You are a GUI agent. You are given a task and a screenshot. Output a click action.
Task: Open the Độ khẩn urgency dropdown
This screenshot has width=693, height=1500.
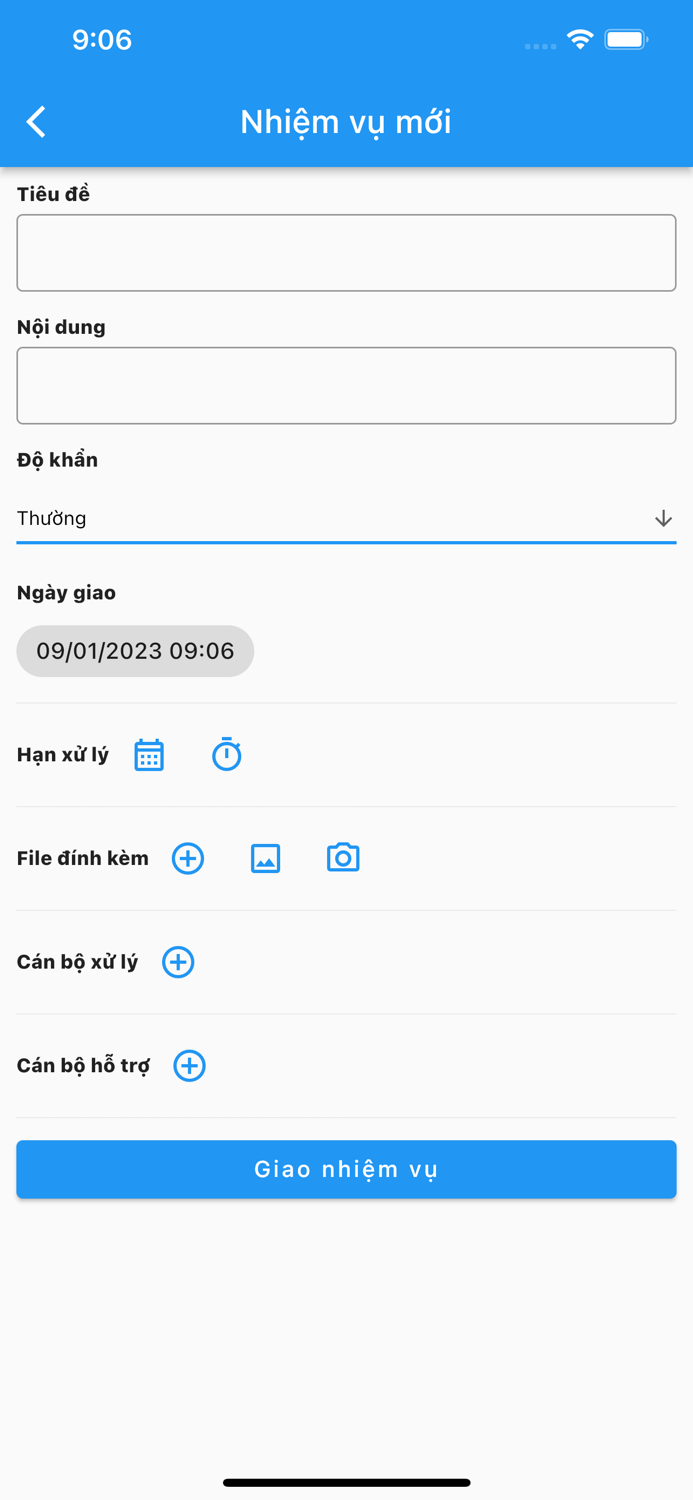click(x=346, y=518)
